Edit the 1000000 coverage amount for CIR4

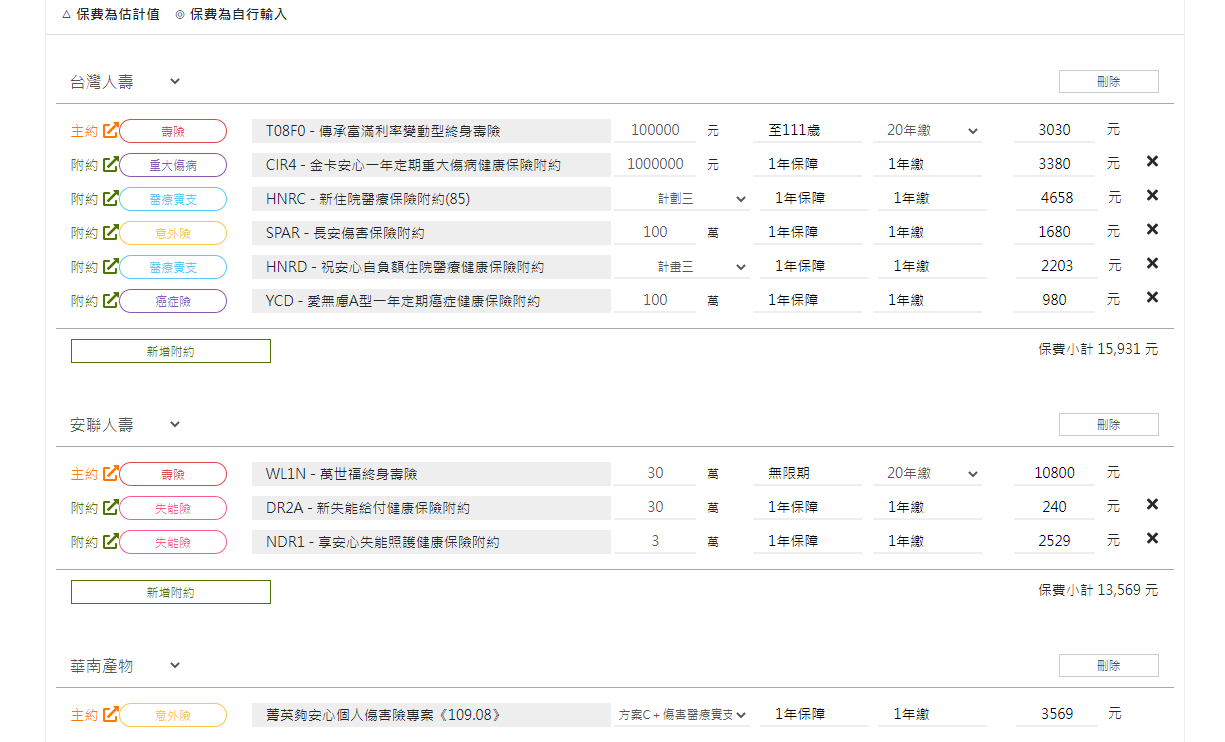pos(655,165)
